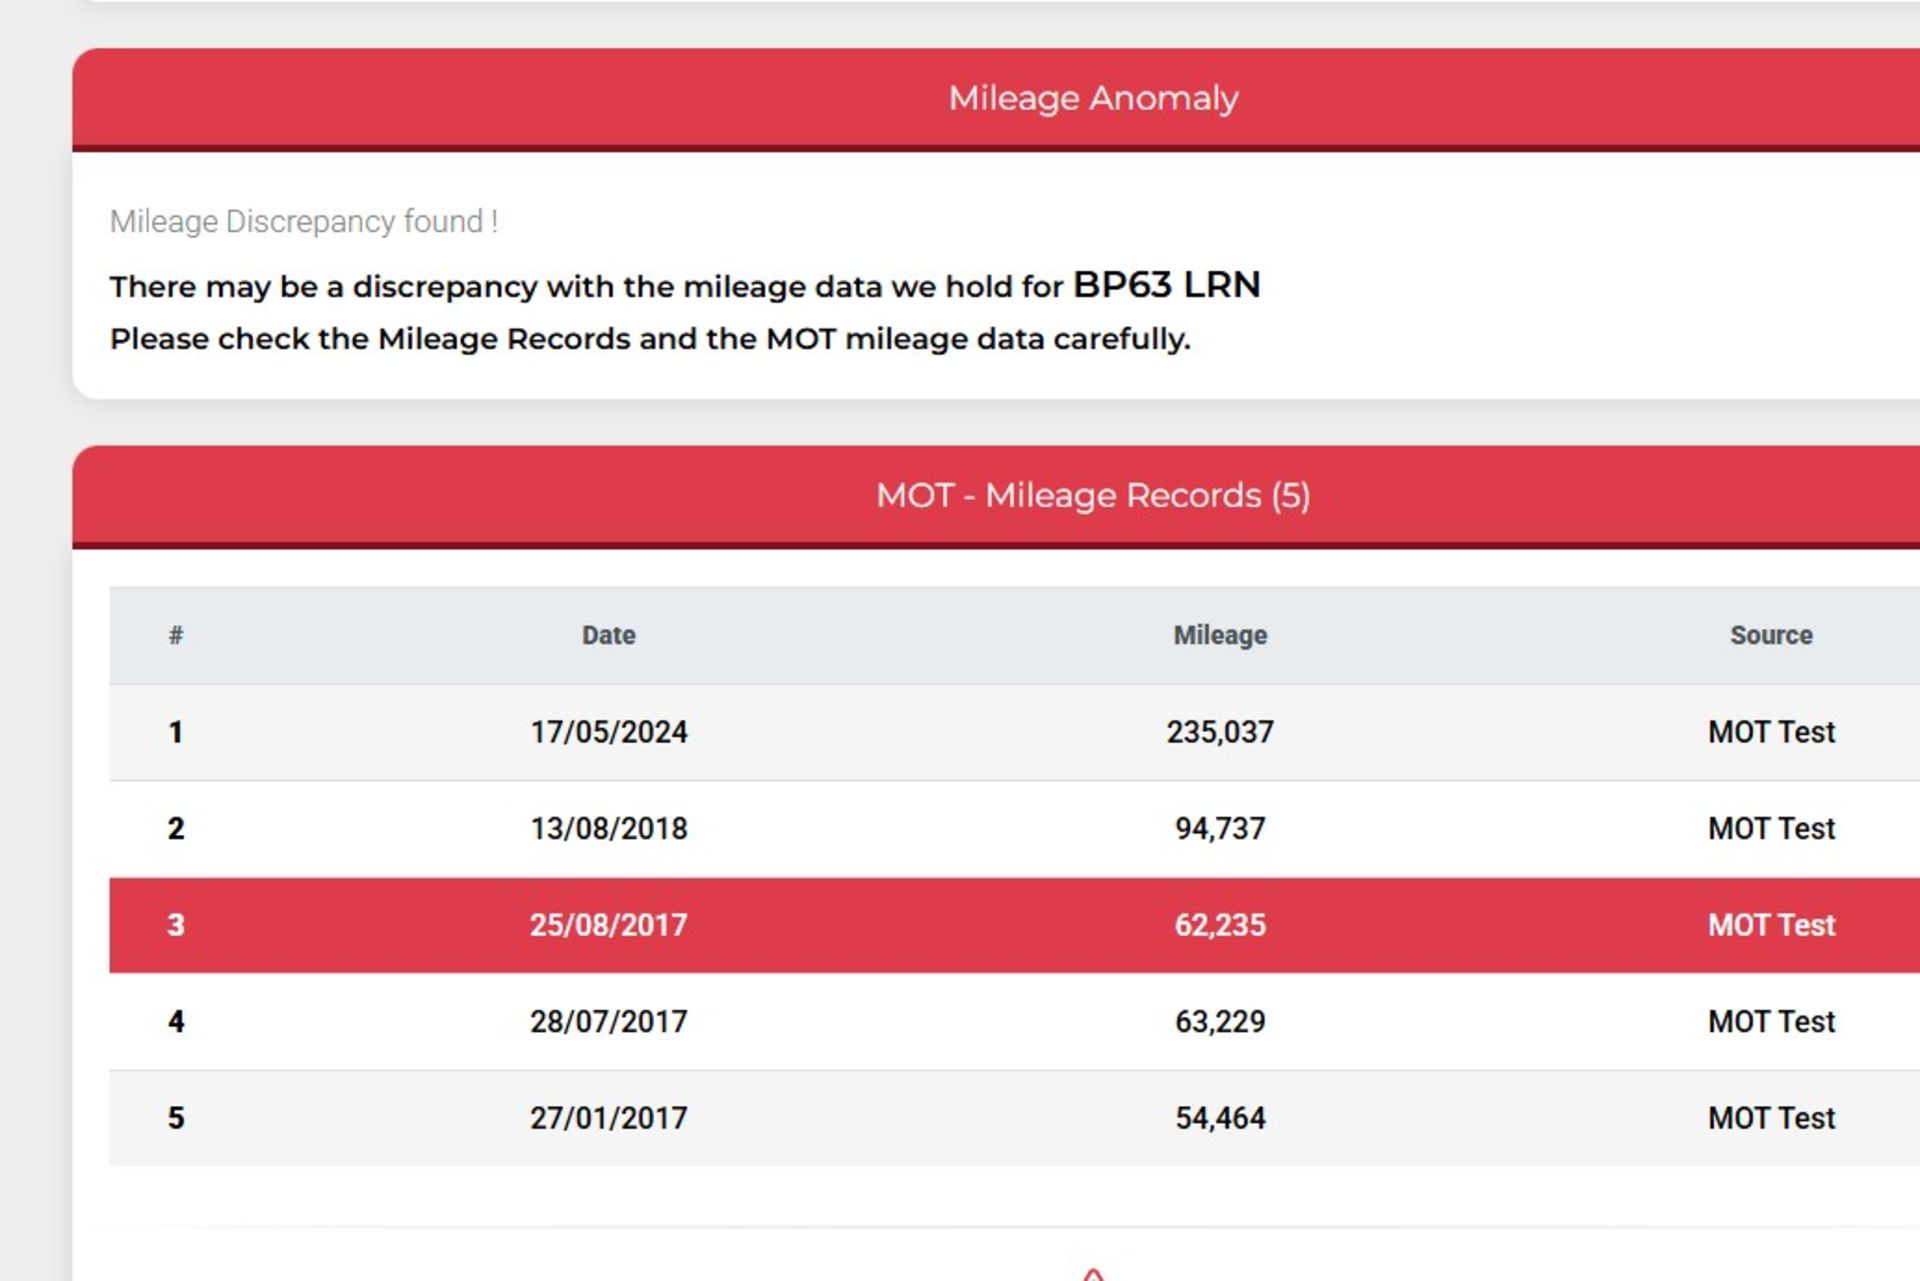Click the 54,464 mileage entry
1920x1281 pixels.
pos(1219,1118)
